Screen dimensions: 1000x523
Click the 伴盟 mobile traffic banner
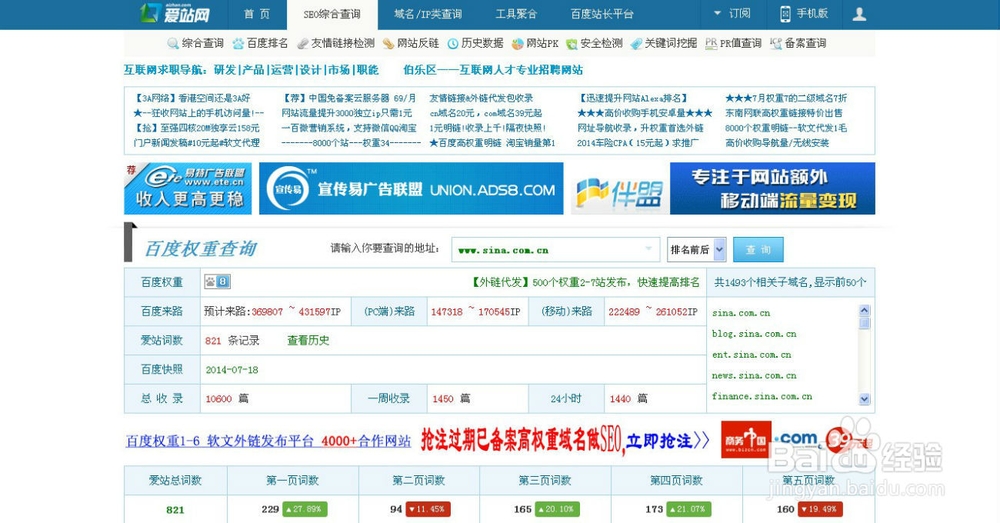(723, 188)
